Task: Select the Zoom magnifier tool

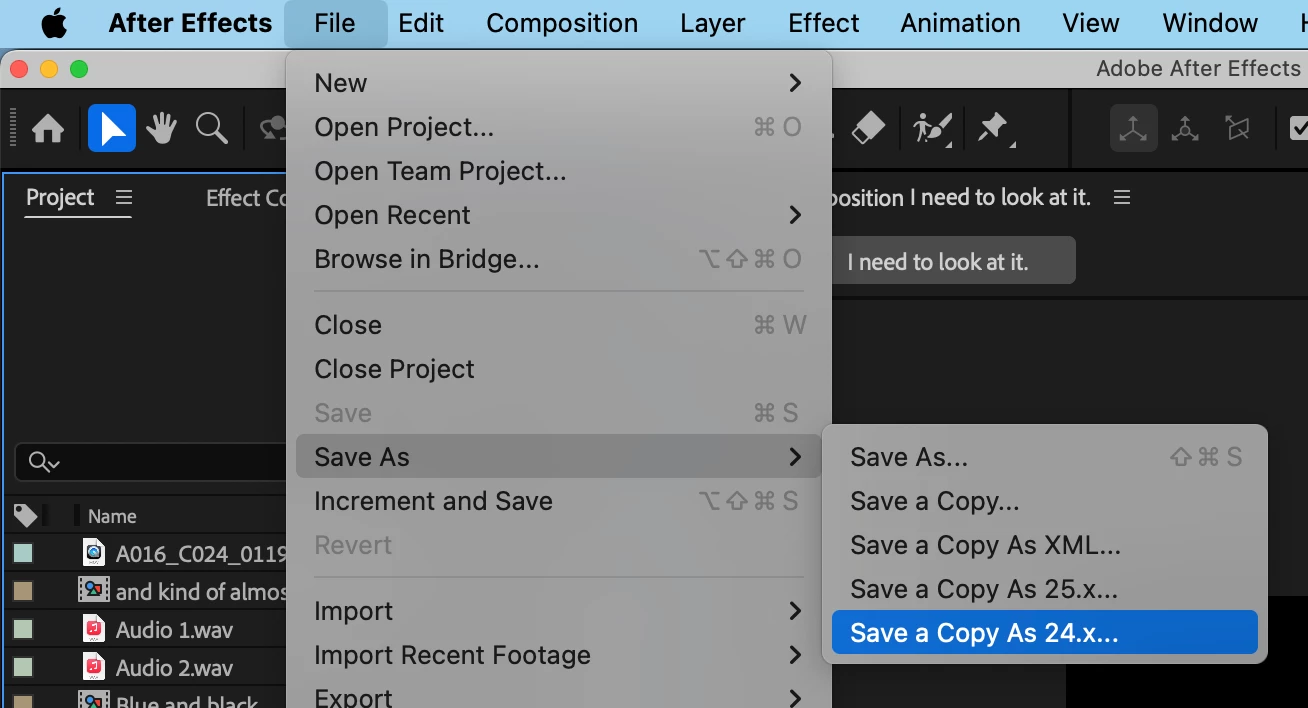Action: click(211, 129)
